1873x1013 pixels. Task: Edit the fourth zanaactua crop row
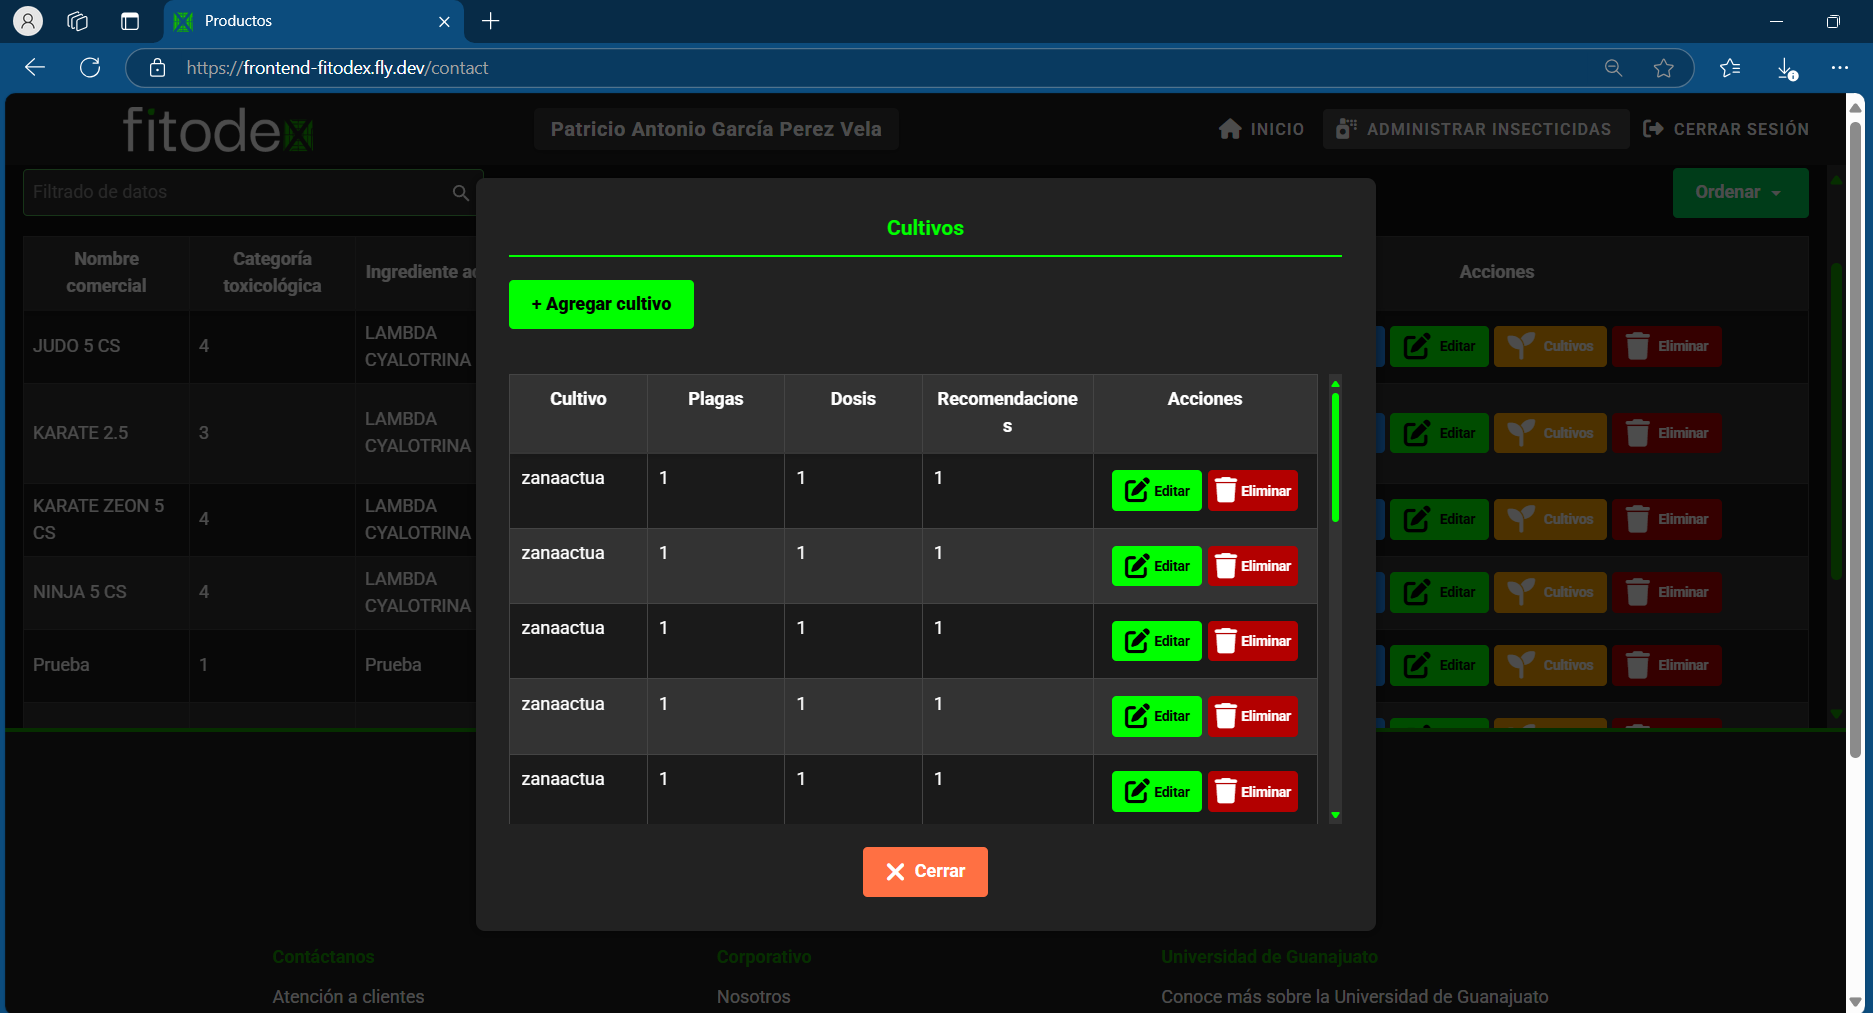[x=1156, y=716]
